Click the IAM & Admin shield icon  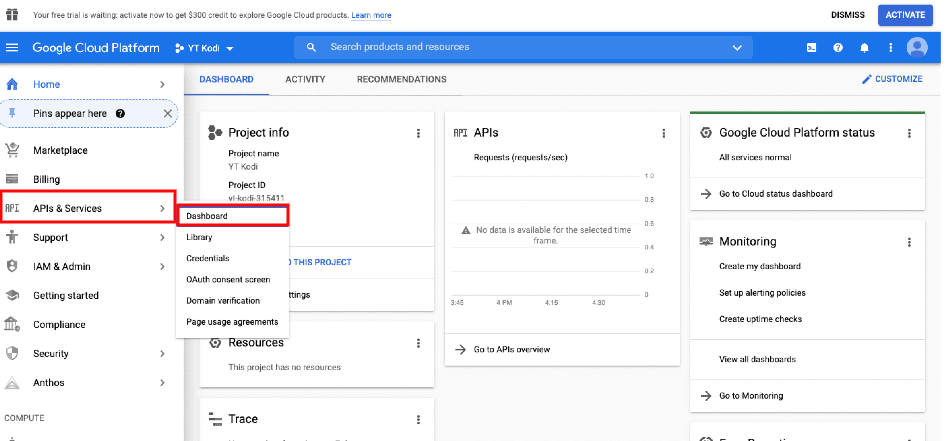[12, 266]
